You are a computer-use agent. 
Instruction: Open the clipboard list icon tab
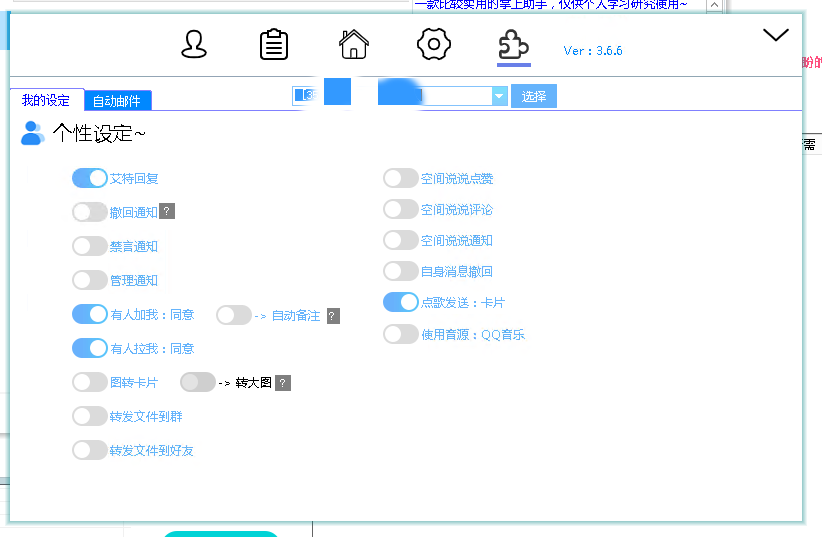[x=274, y=45]
